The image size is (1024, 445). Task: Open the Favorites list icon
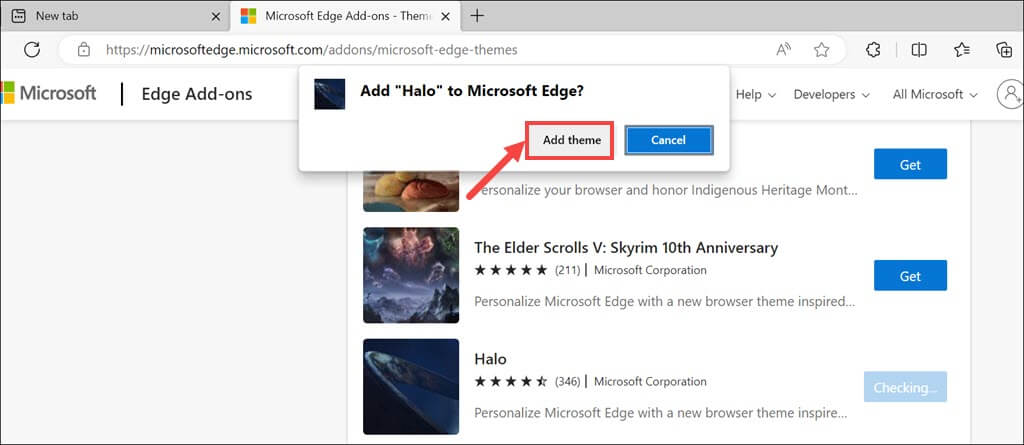click(961, 50)
